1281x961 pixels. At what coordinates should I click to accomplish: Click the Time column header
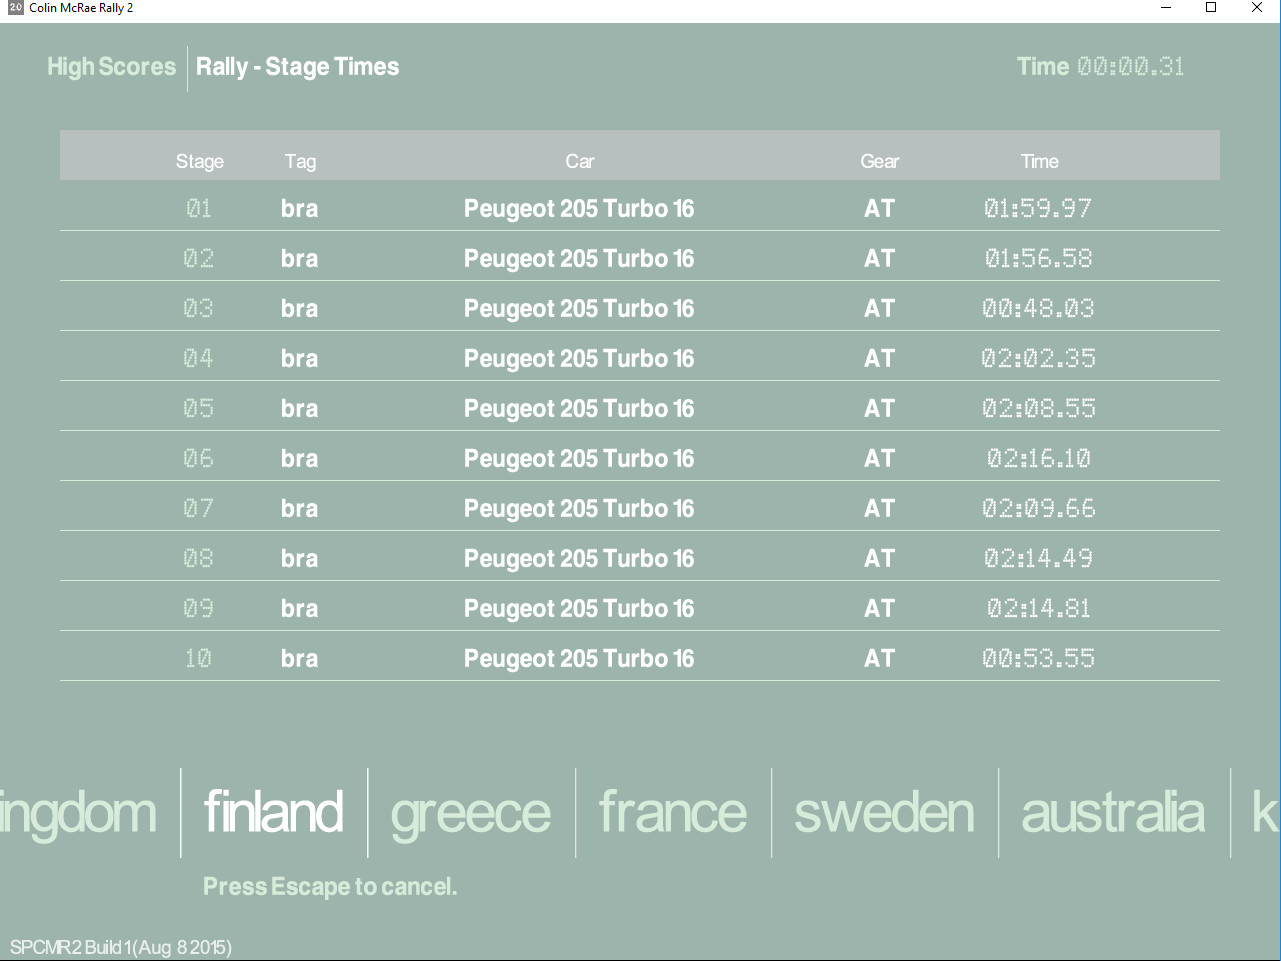point(1039,161)
